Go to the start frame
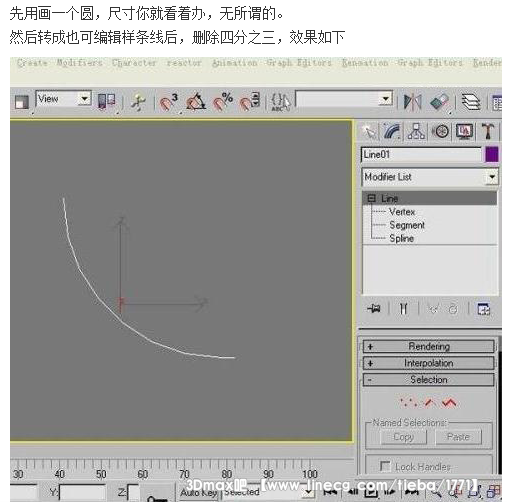The width and height of the screenshot is (507, 502). click(x=330, y=492)
